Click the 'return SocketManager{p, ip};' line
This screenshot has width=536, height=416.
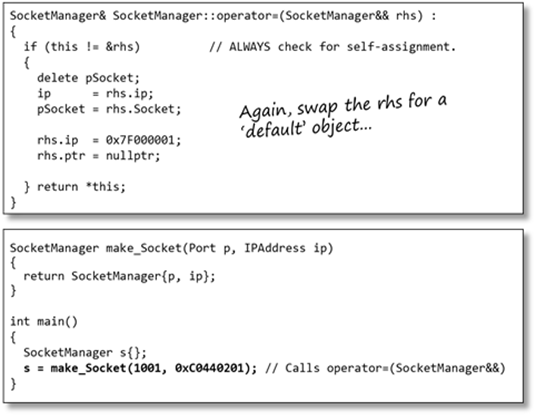119,276
